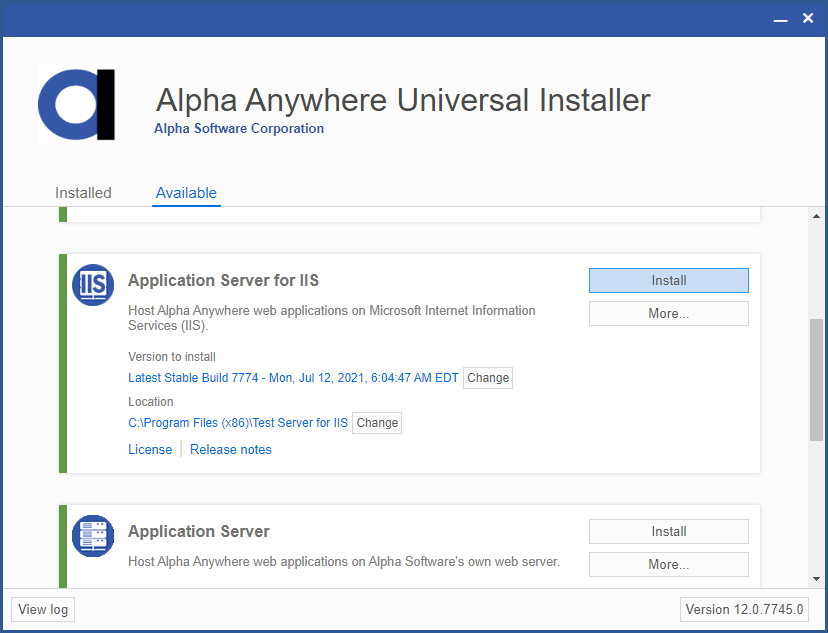Screen dimensions: 828x633
Task: Open the C:\Program Files (x86) location link
Action: click(238, 423)
